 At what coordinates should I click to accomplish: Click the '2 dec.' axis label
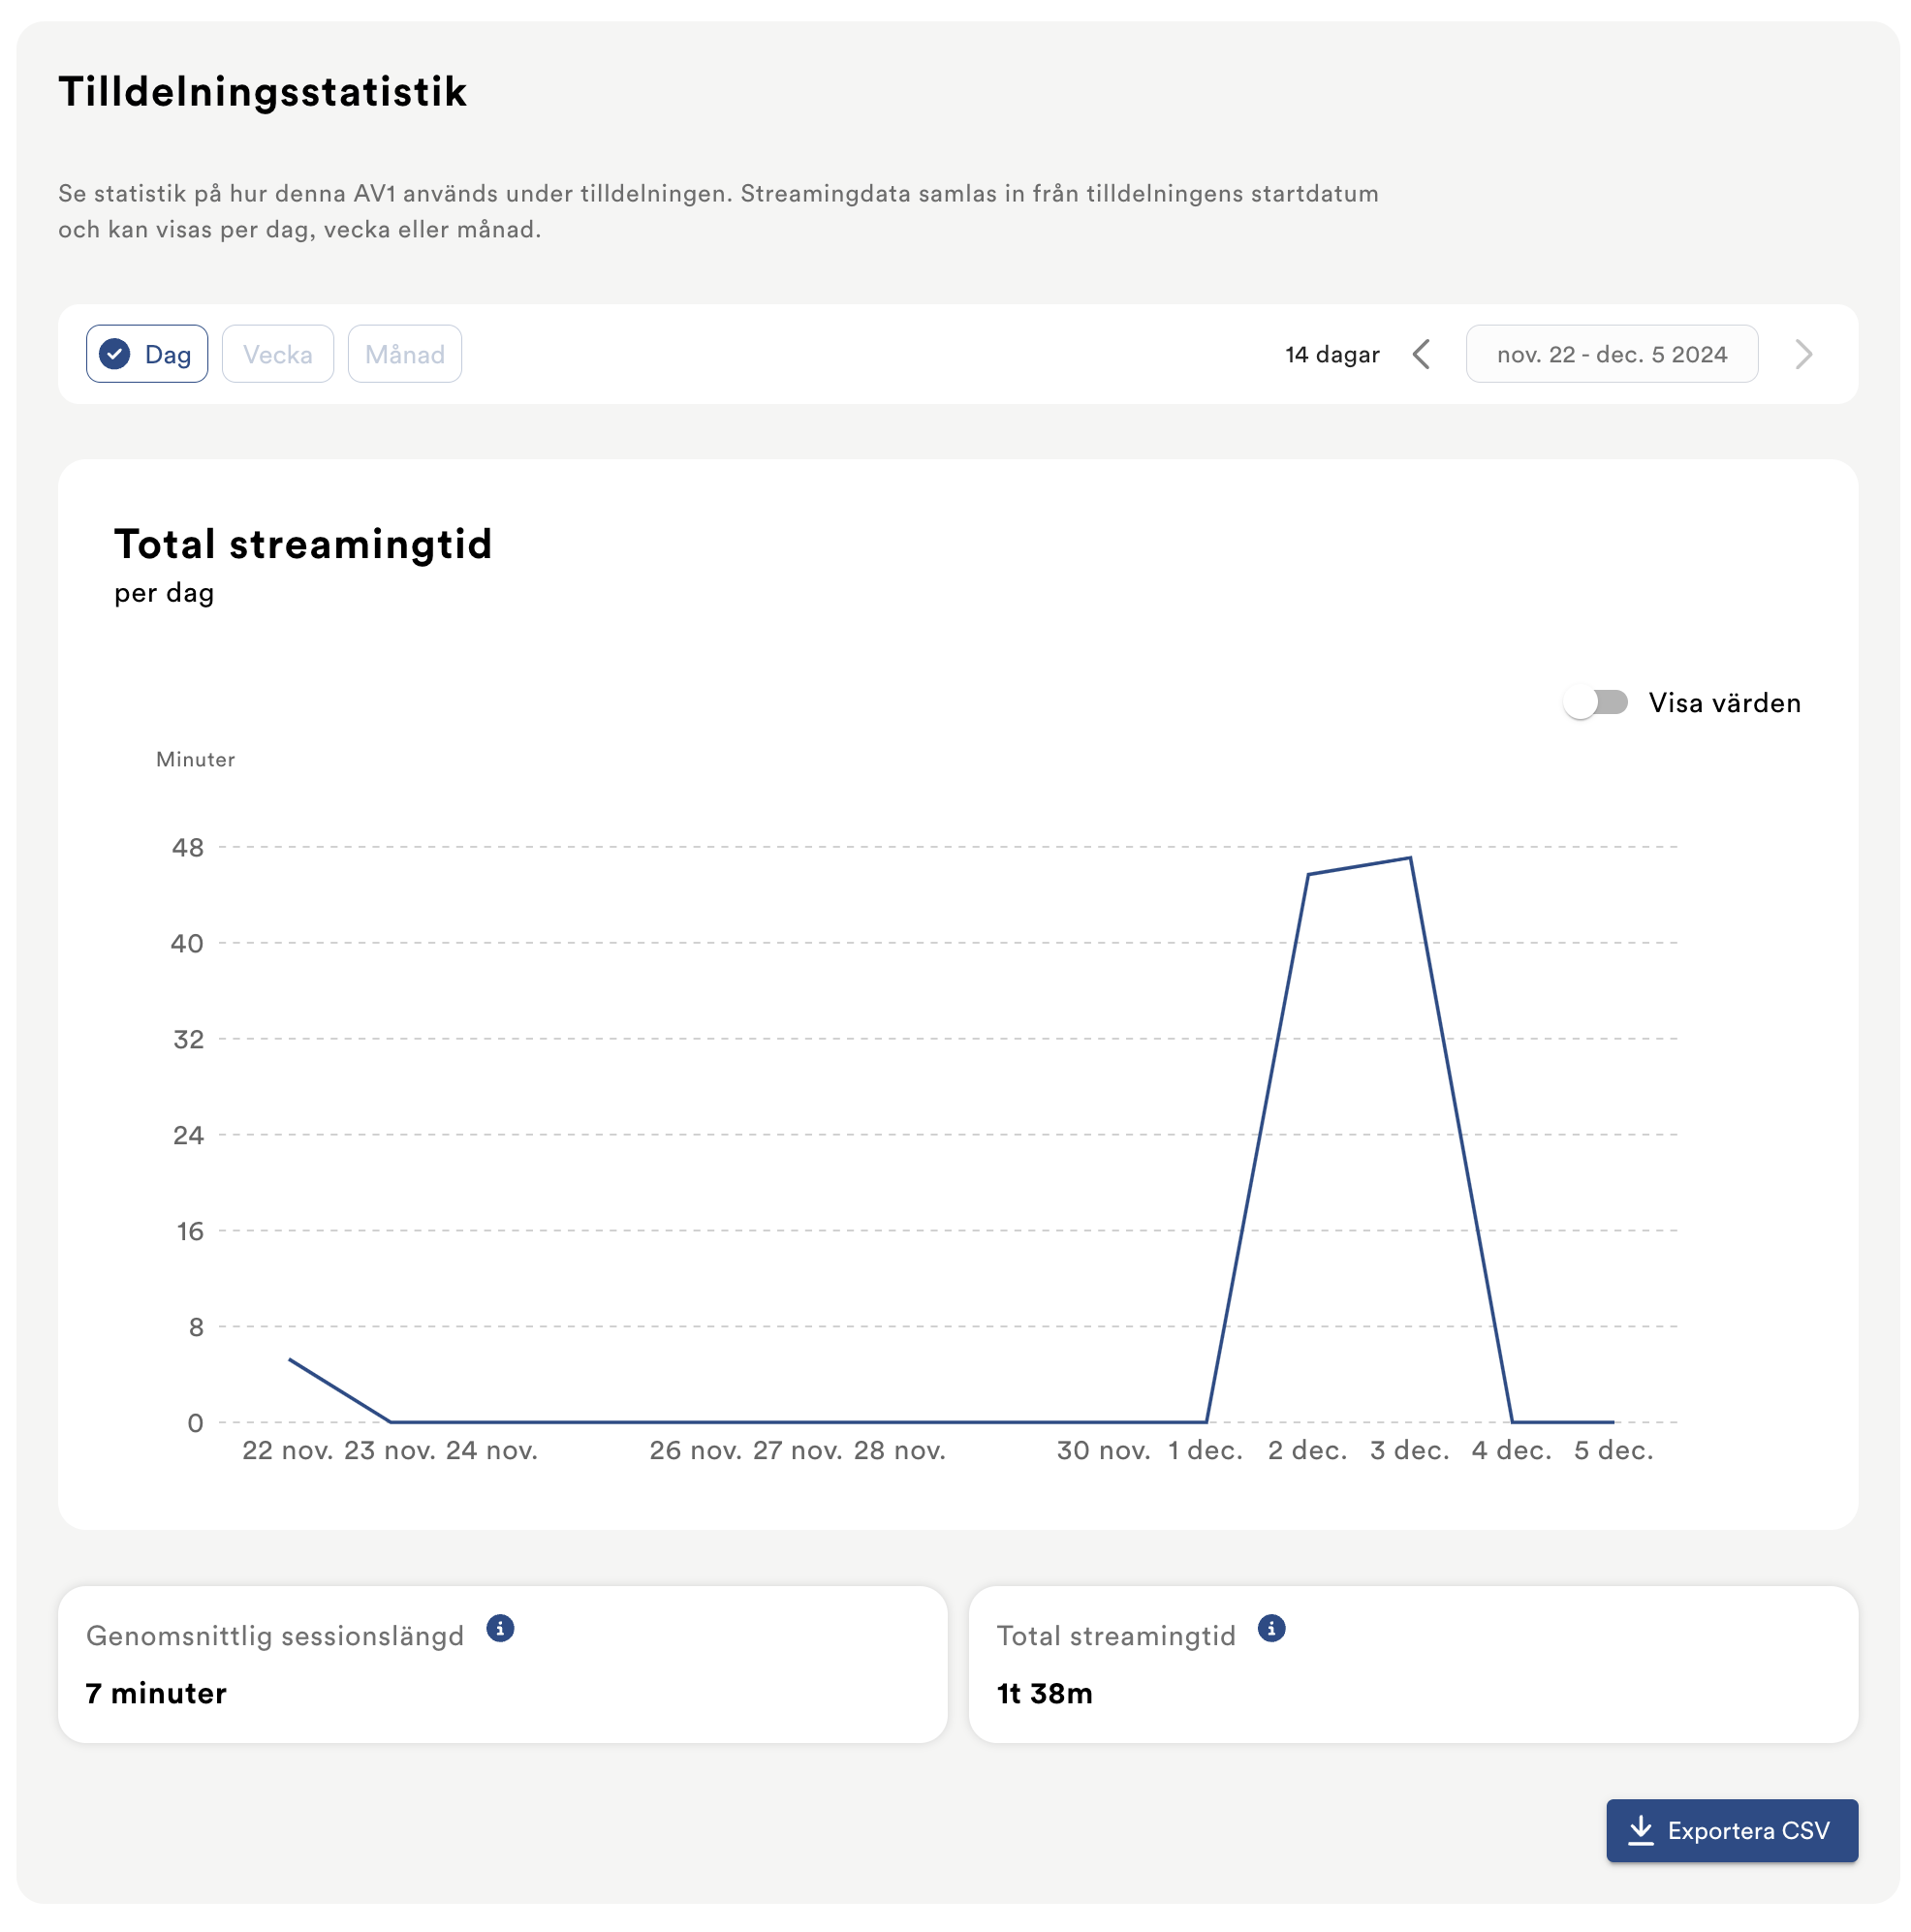pyautogui.click(x=1308, y=1450)
